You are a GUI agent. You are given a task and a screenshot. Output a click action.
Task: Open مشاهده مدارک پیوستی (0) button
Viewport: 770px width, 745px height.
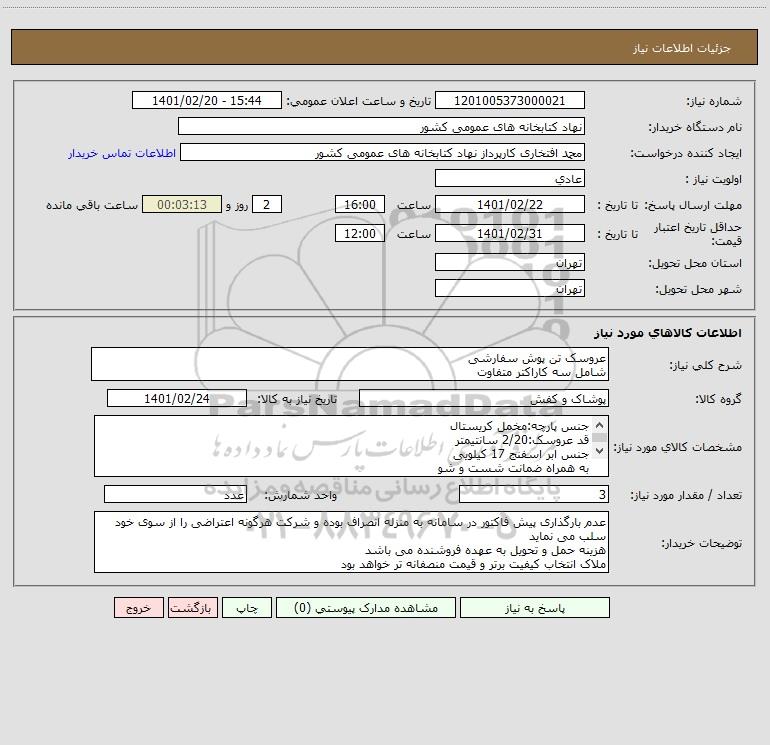(x=366, y=608)
